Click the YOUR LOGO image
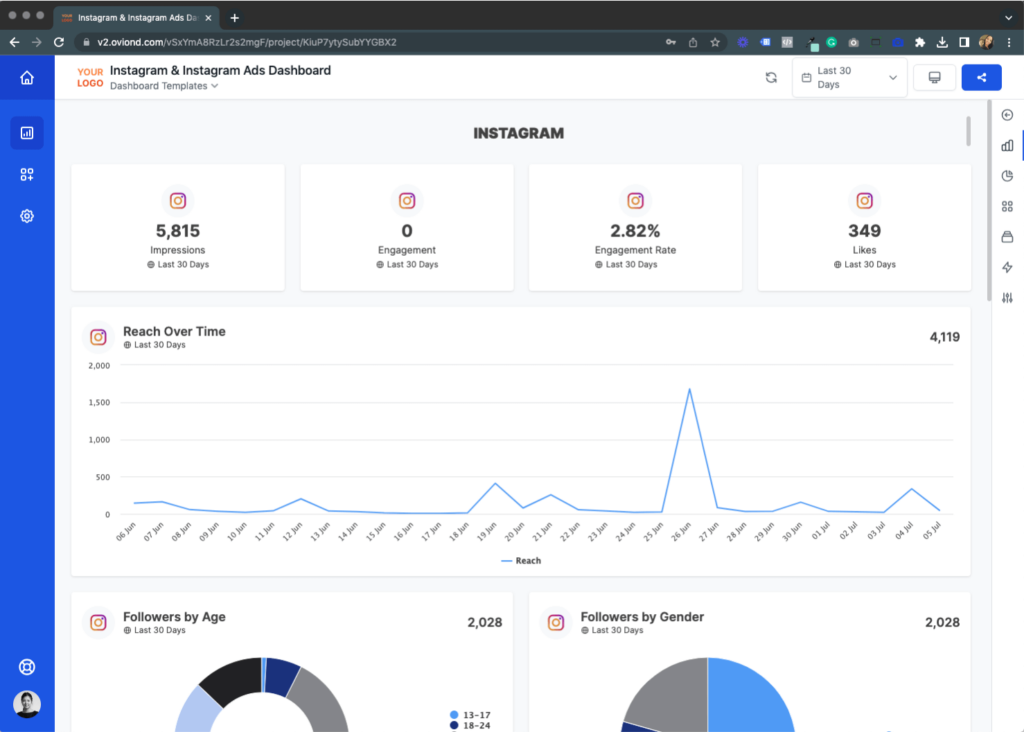The height and width of the screenshot is (732, 1024). click(90, 78)
